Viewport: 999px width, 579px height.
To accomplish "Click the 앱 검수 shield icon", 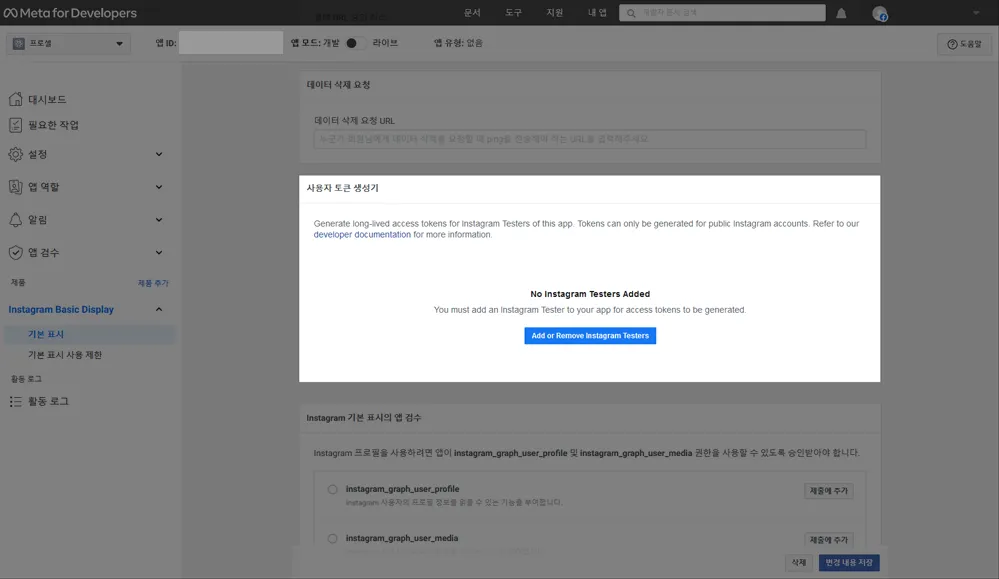I will (15, 252).
